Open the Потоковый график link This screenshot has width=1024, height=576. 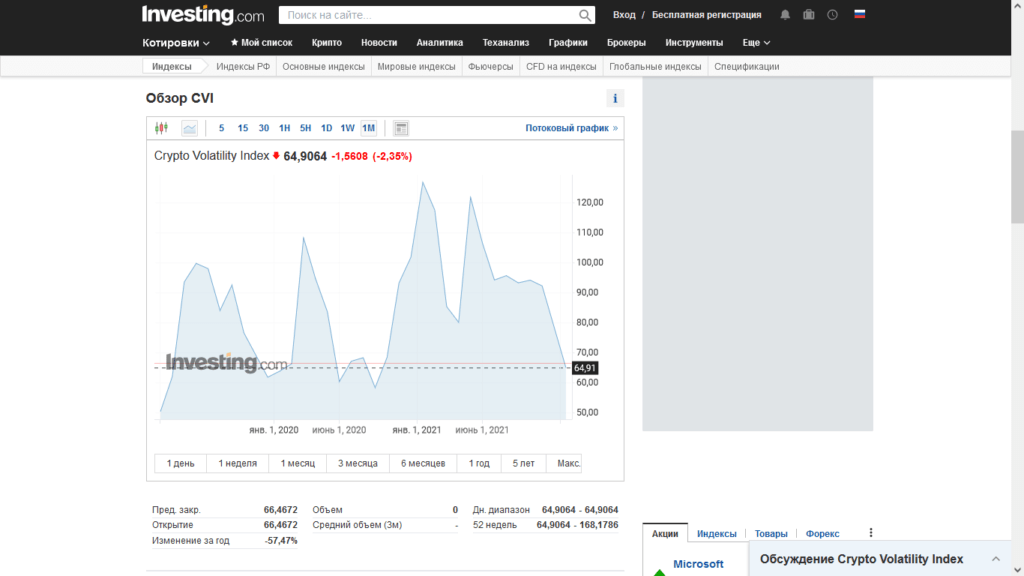pos(571,128)
